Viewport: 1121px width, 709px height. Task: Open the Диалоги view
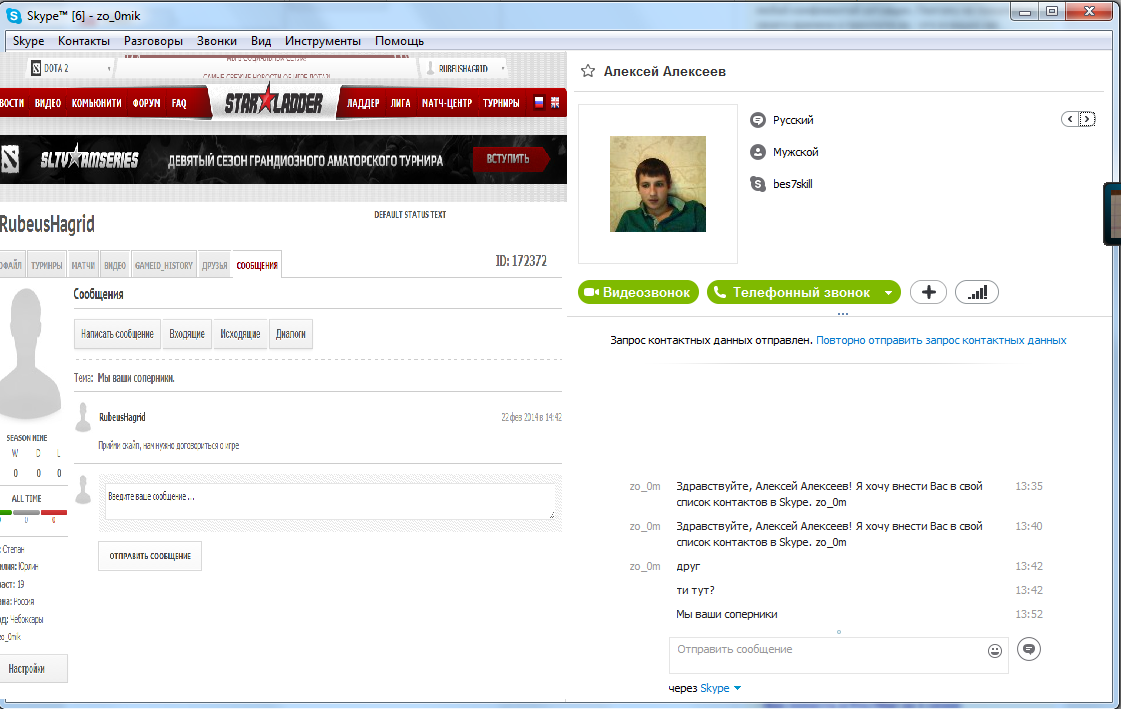click(x=290, y=334)
